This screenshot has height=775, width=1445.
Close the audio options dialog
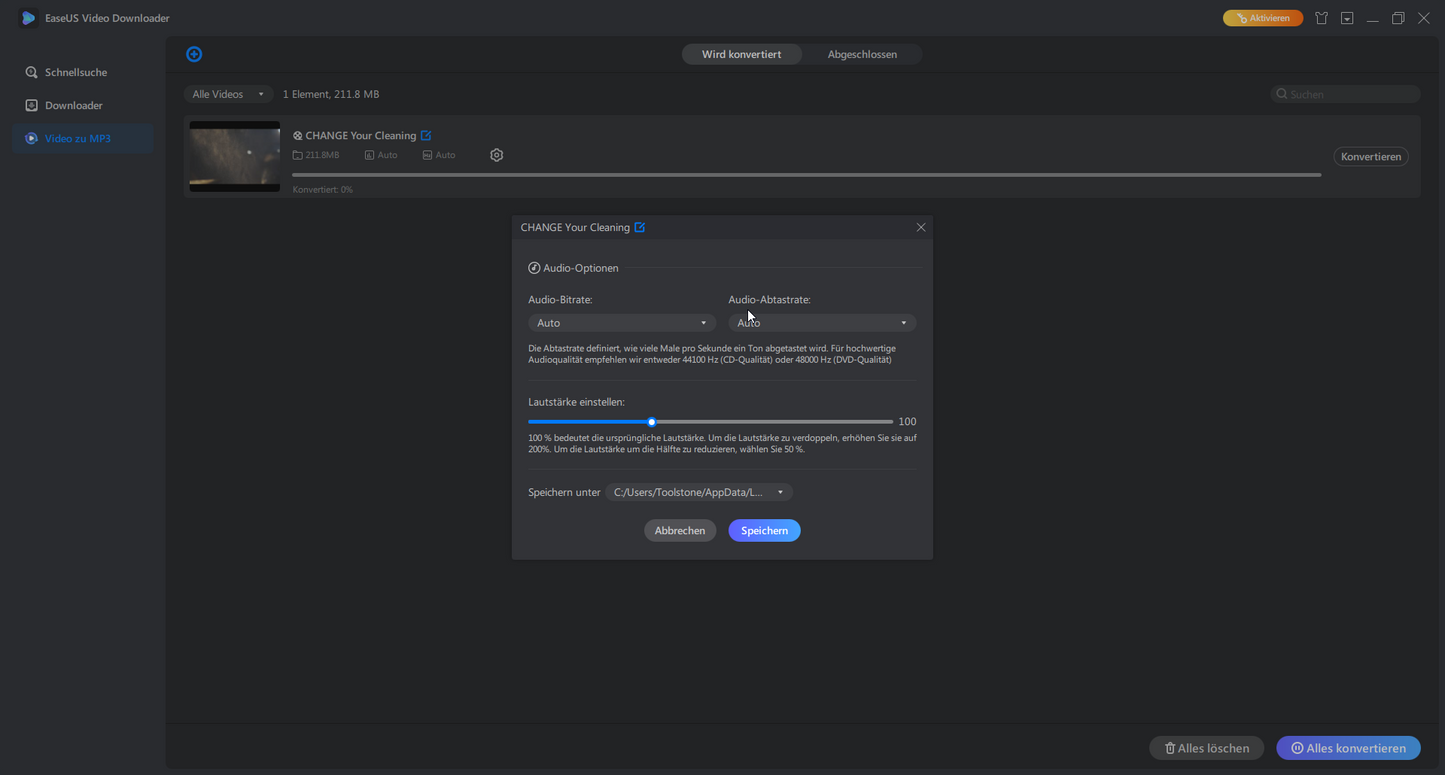[x=921, y=228]
